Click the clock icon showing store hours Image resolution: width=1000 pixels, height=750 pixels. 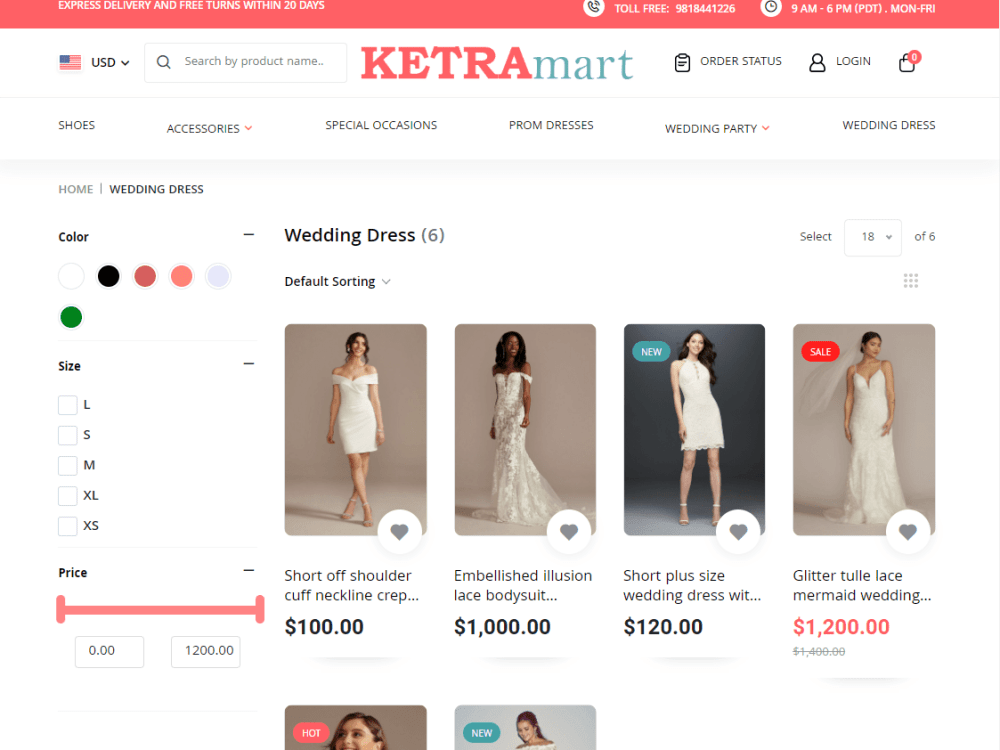(770, 8)
